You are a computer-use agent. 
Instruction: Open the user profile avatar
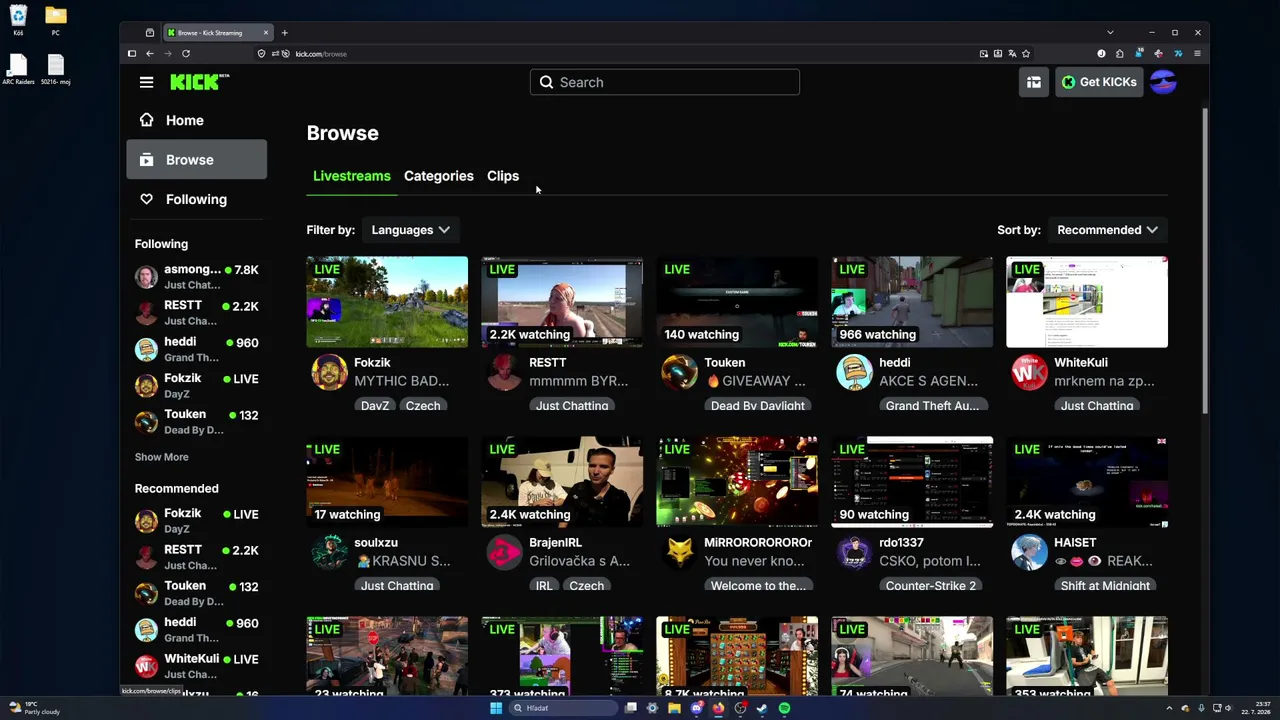click(1163, 82)
